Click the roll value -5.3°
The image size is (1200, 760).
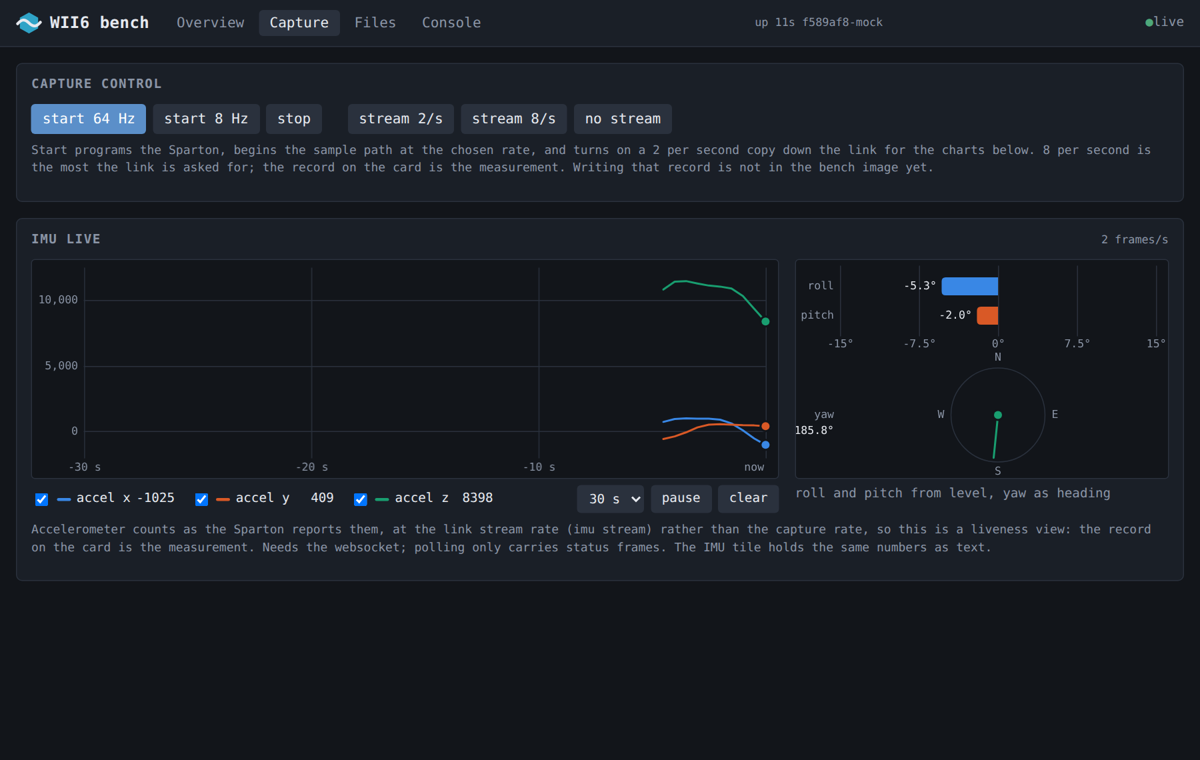pyautogui.click(x=920, y=286)
